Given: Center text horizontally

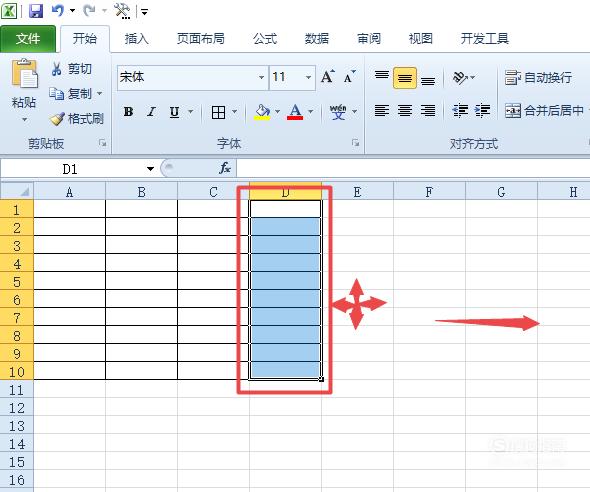Looking at the screenshot, I should tap(405, 111).
